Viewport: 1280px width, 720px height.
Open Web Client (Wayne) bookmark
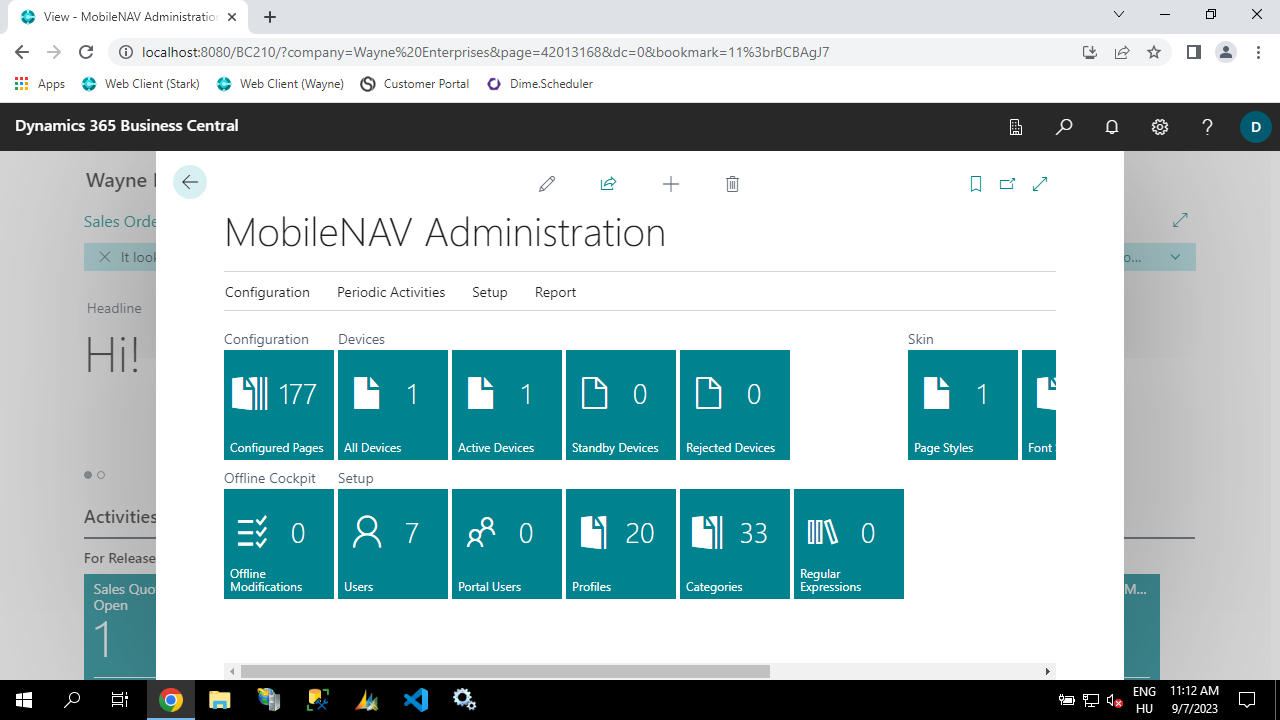pos(280,84)
